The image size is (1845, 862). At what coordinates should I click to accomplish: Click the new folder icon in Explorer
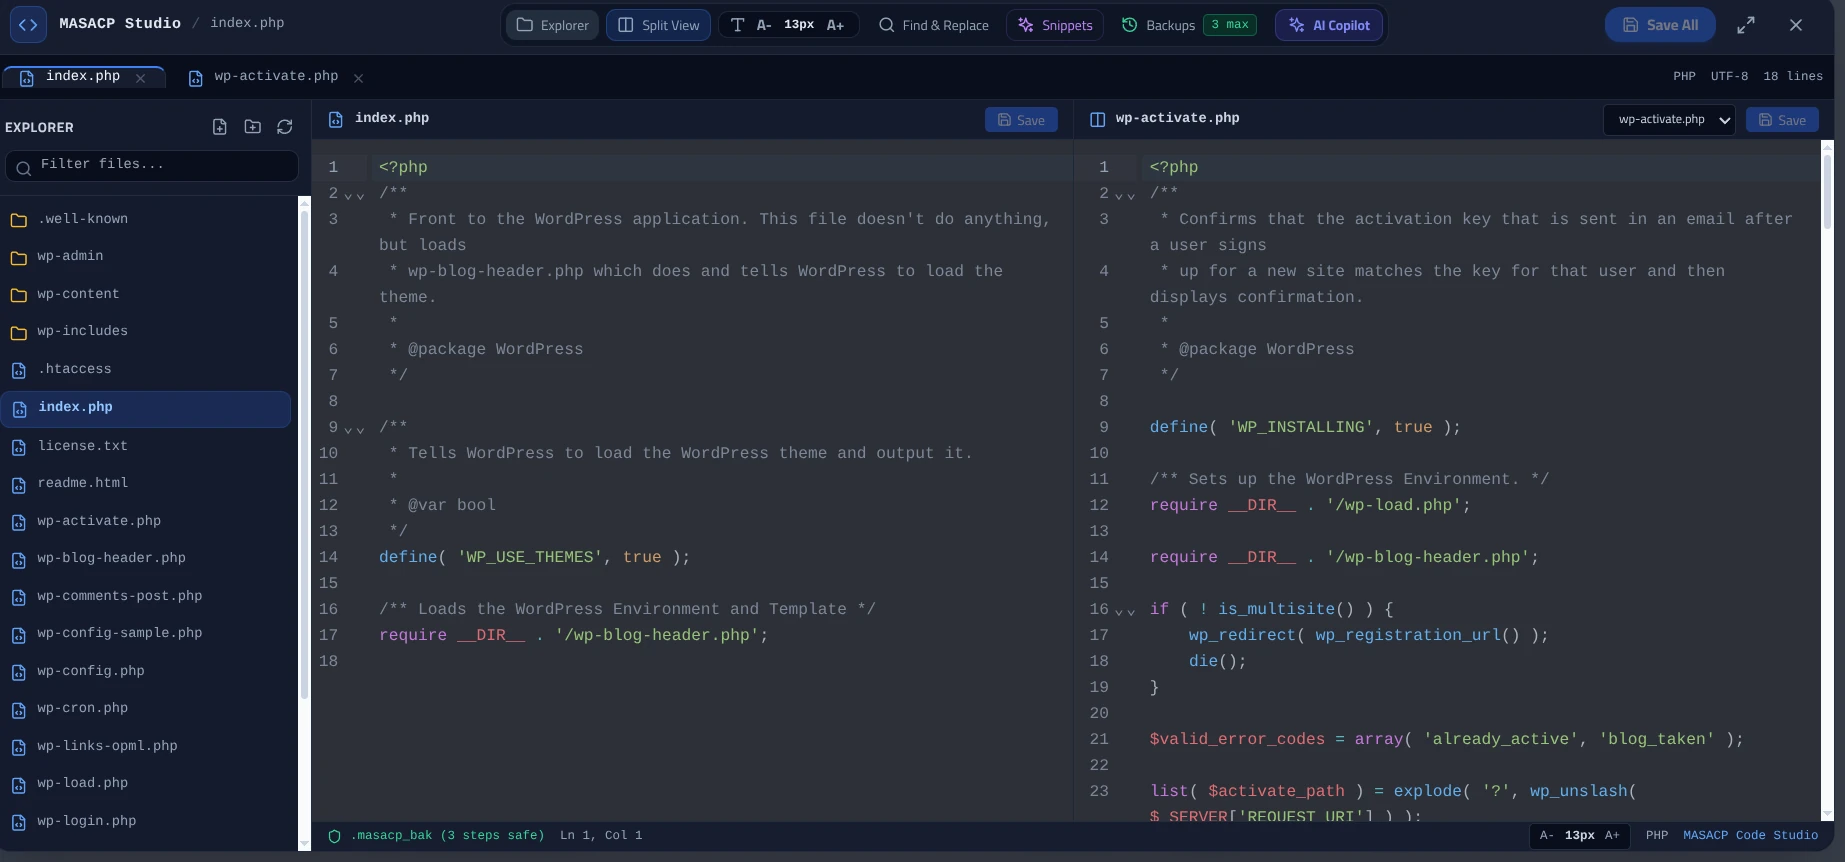click(252, 127)
